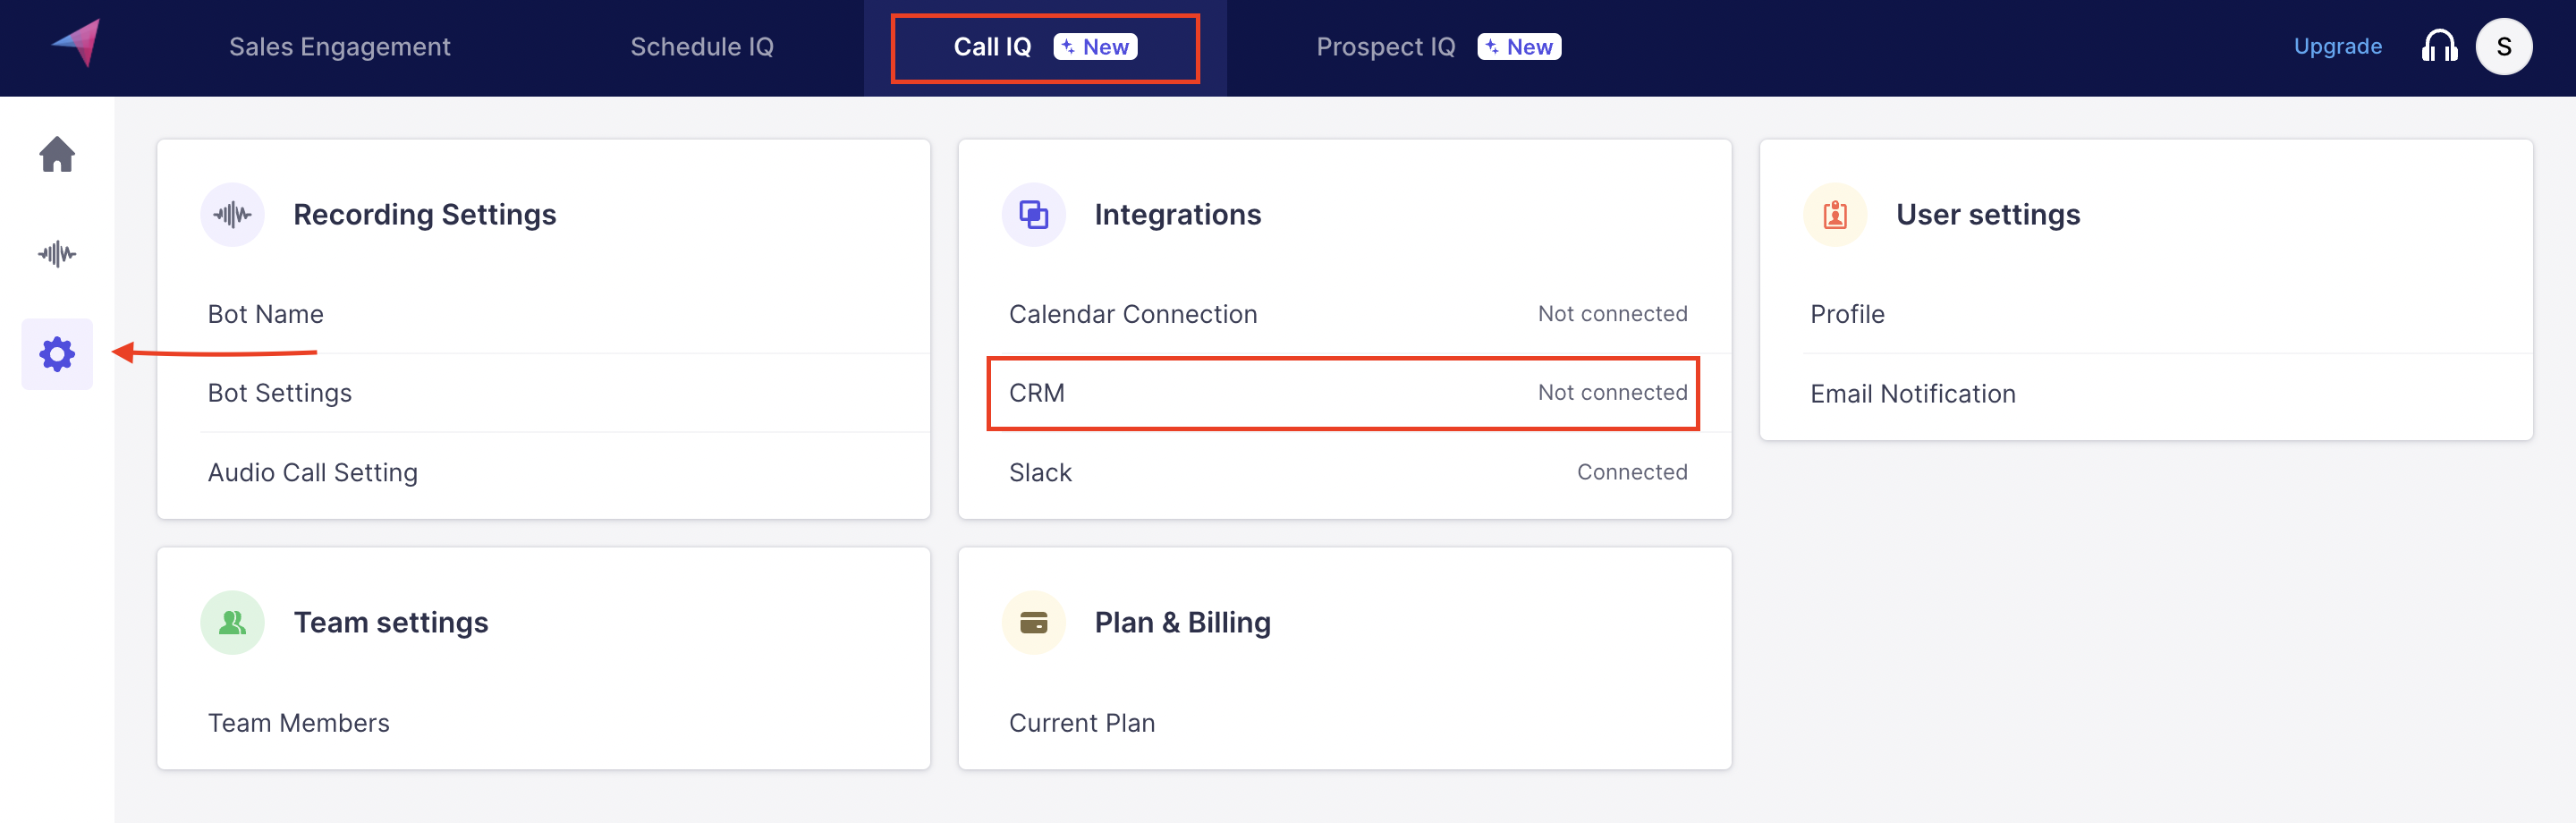The height and width of the screenshot is (823, 2576).
Task: Open Audio Call Setting
Action: pyautogui.click(x=312, y=472)
